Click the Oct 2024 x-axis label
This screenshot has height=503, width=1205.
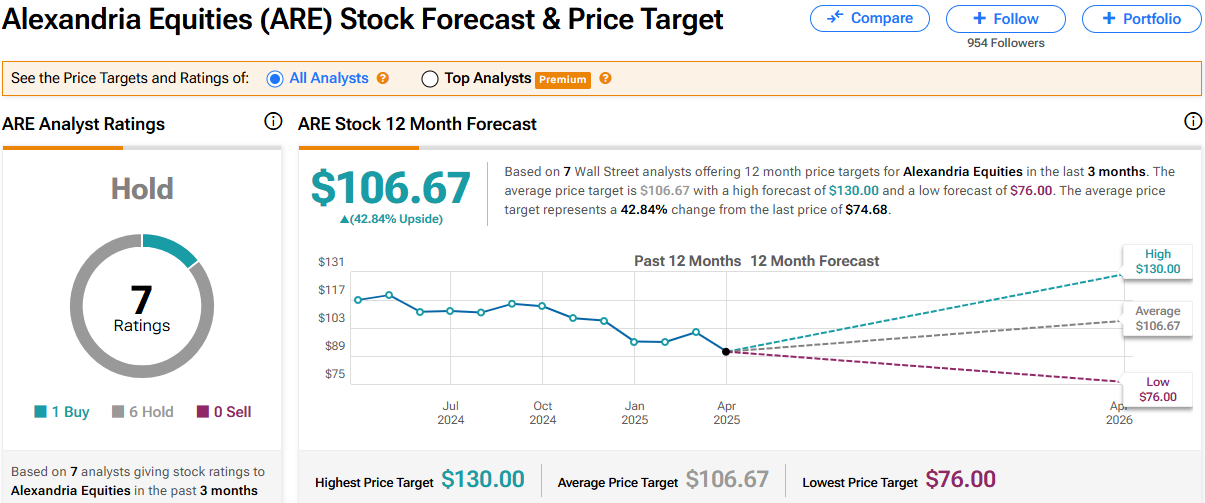[x=543, y=413]
